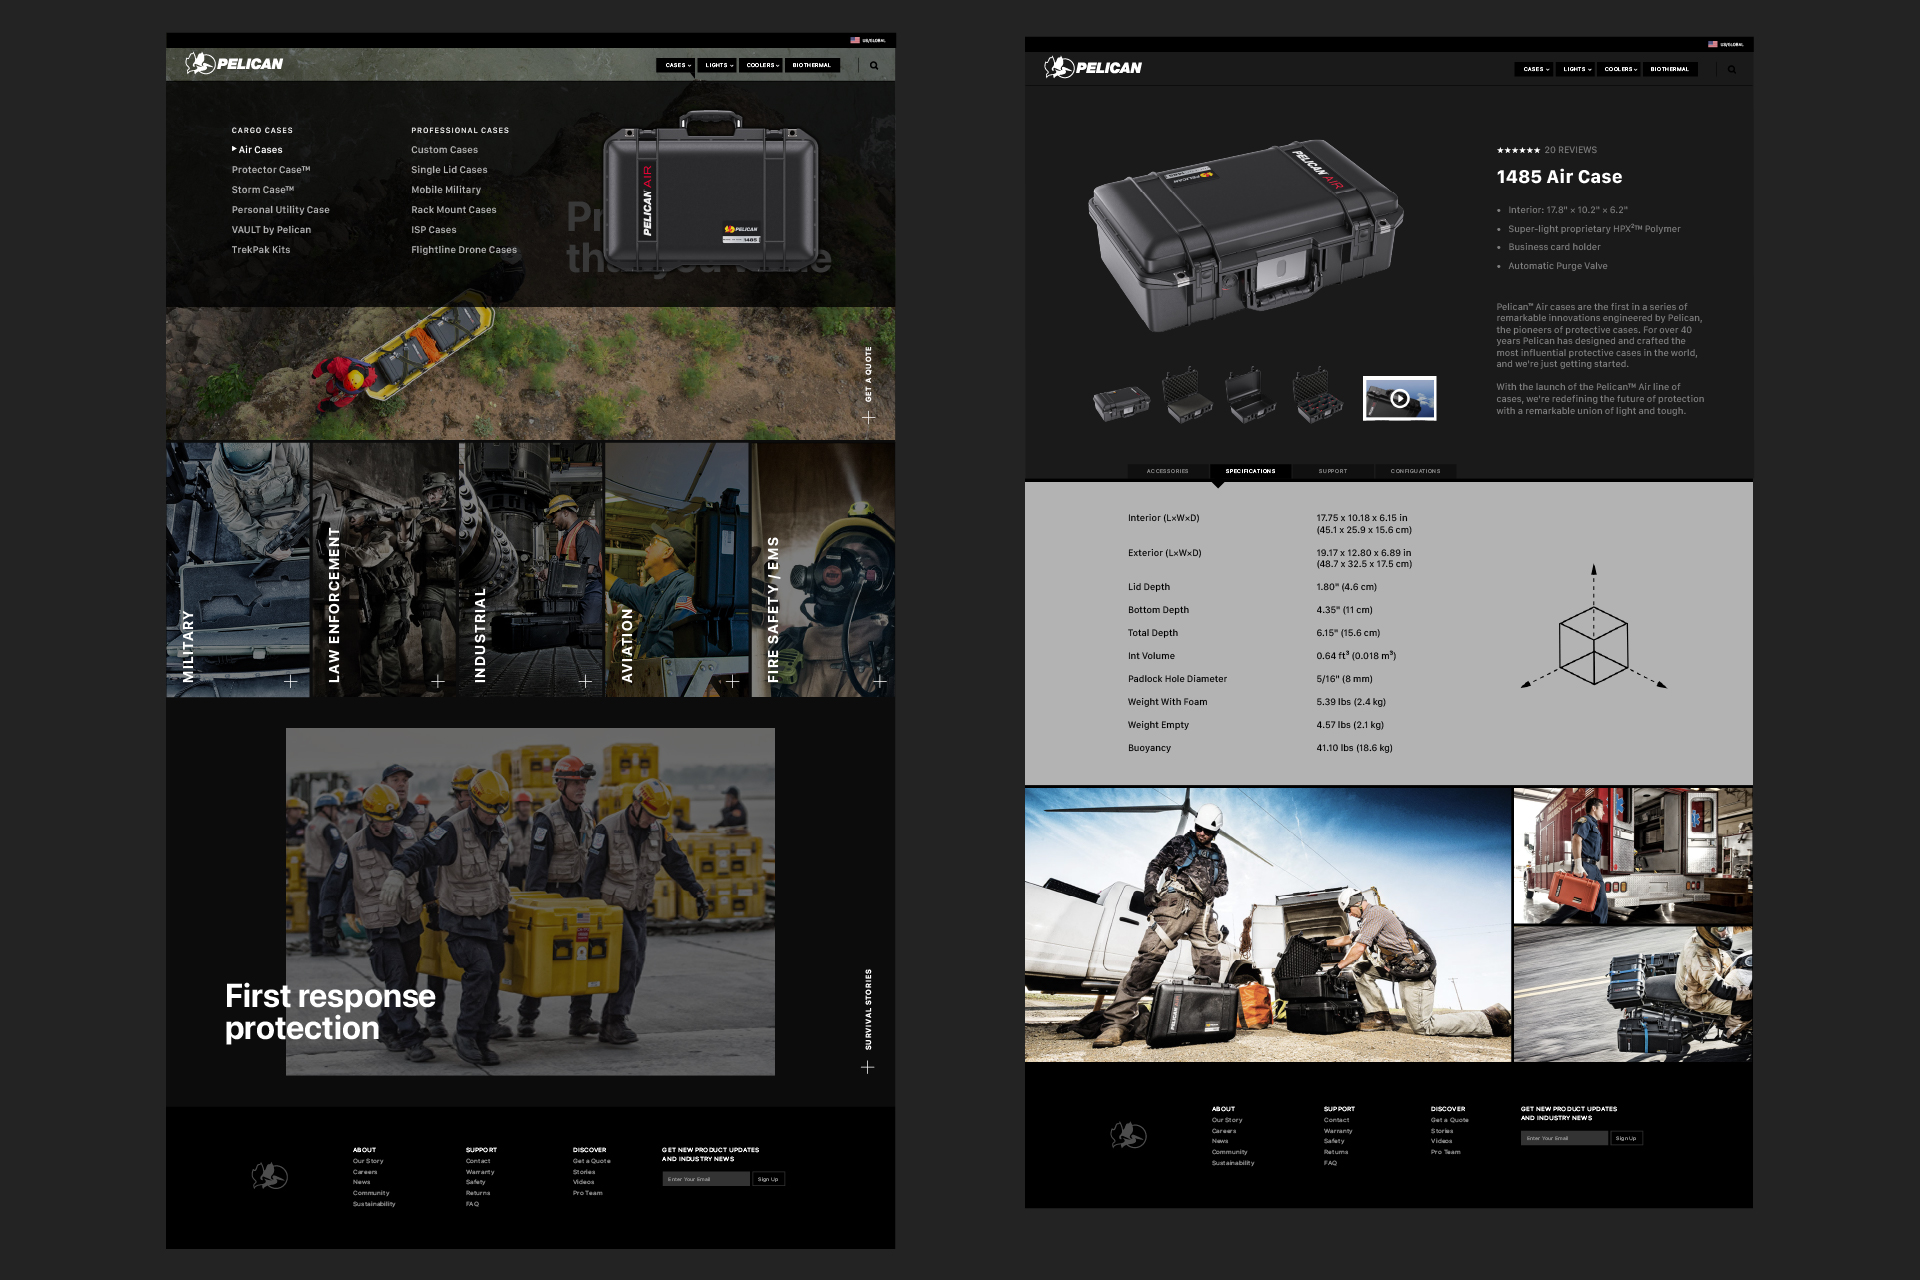Switch to the Accessories tab
The width and height of the screenshot is (1920, 1280).
[x=1167, y=471]
